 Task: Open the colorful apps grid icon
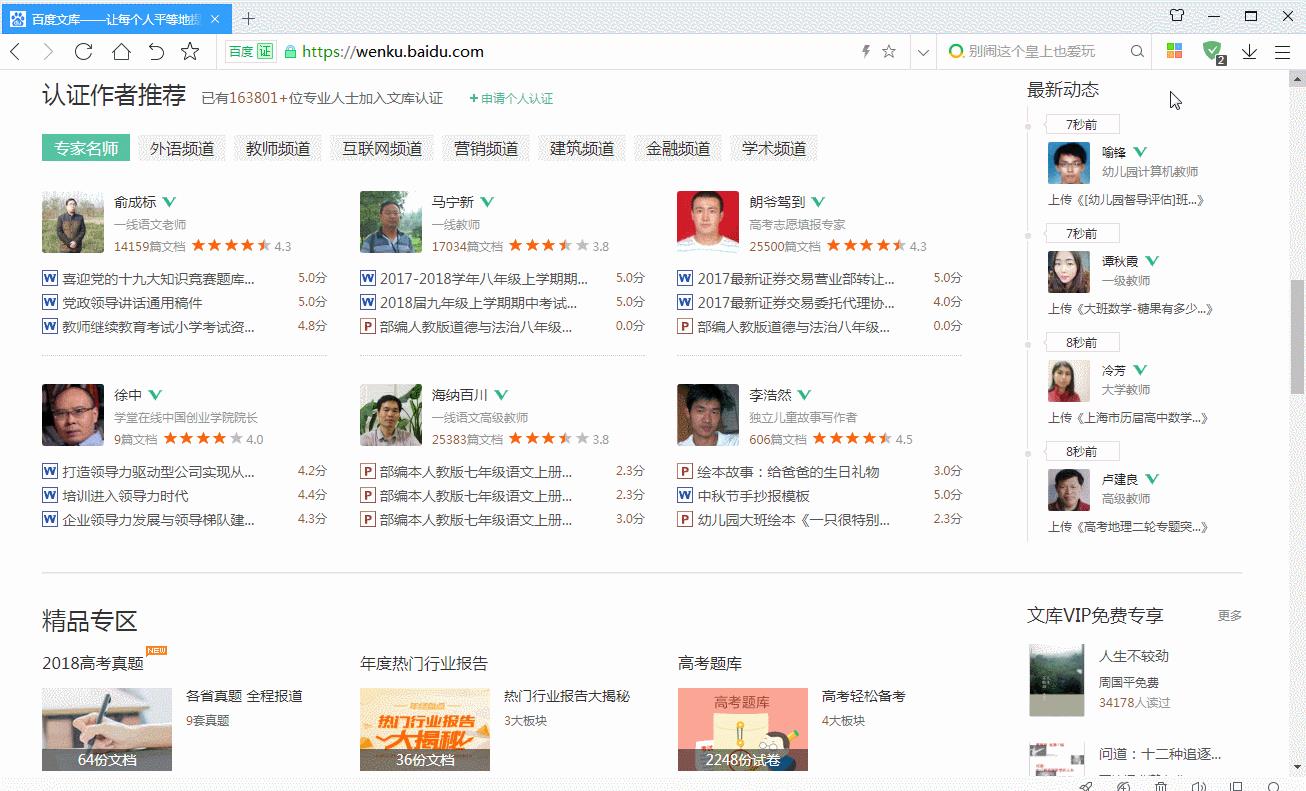tap(1175, 52)
